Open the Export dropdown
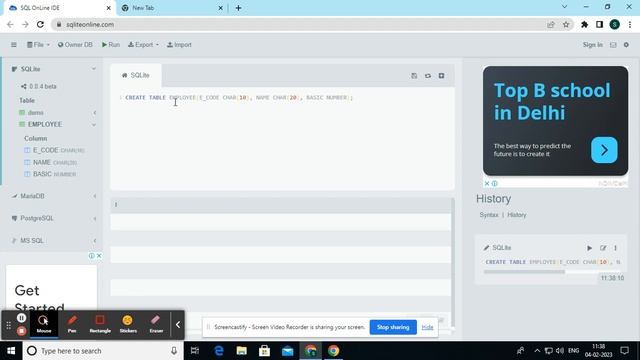Viewport: 640px width, 360px height. point(143,44)
